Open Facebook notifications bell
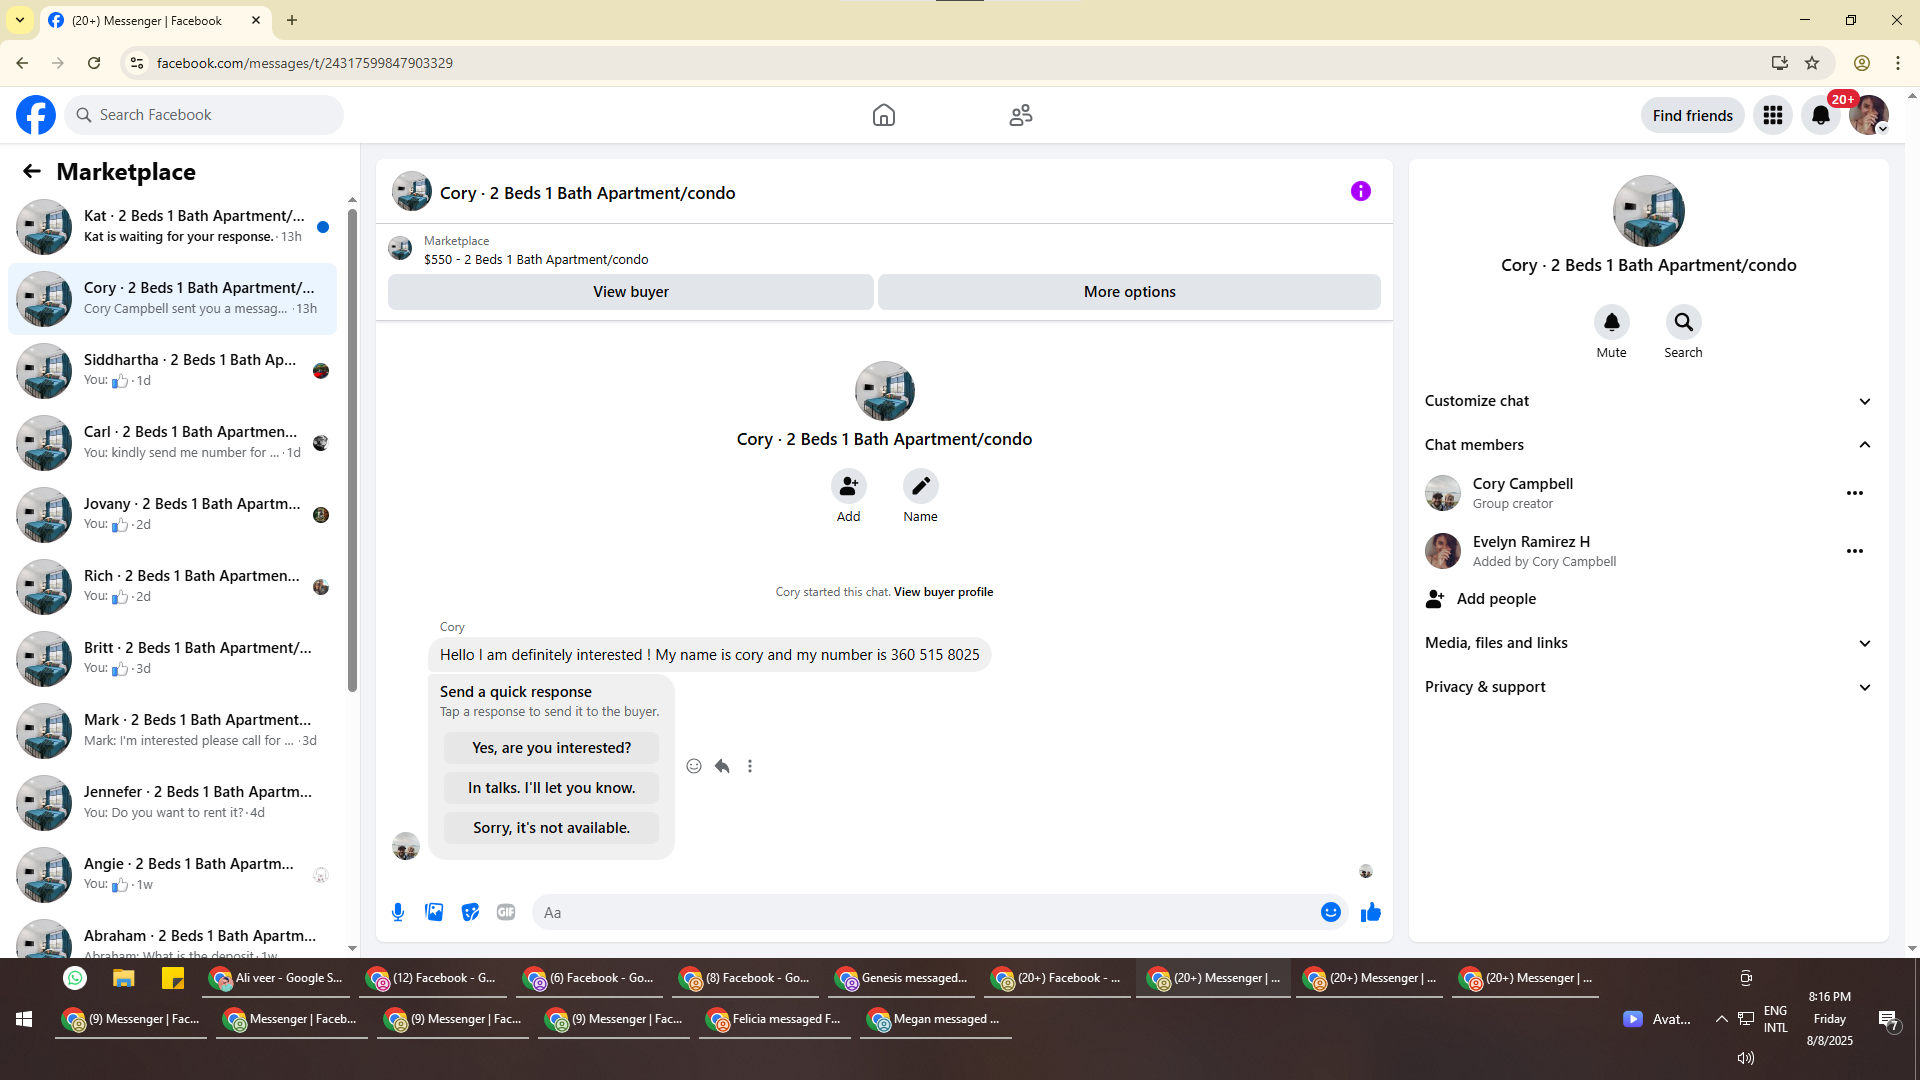 coord(1820,115)
